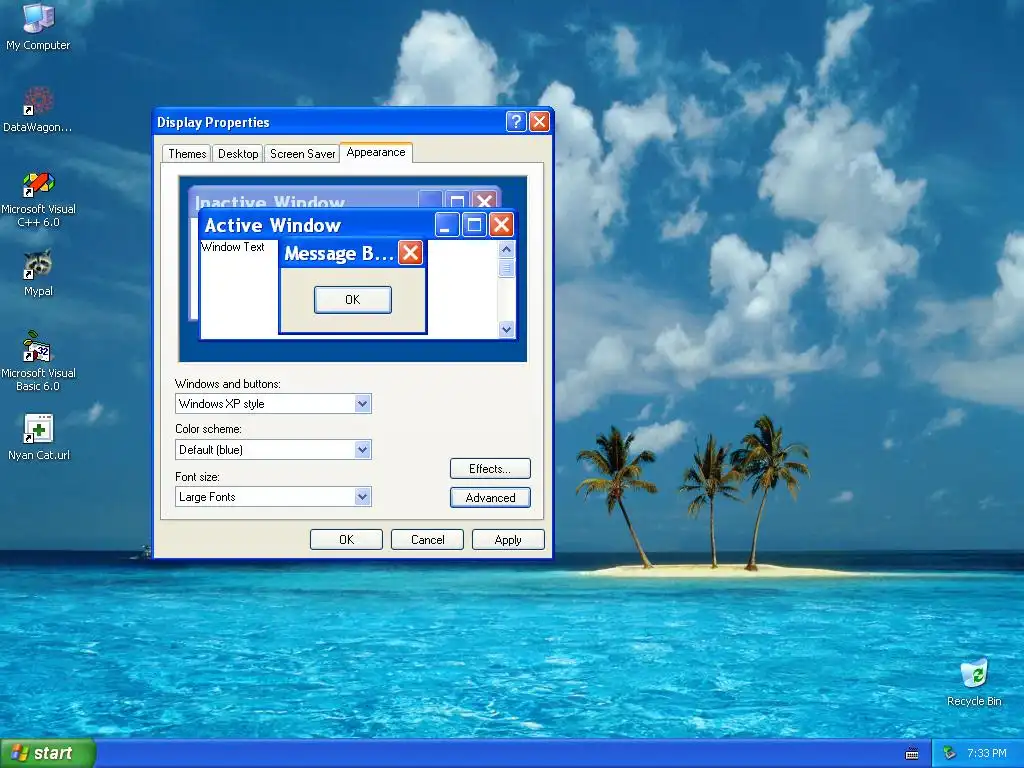1024x768 pixels.
Task: Click the Message Box preview title
Action: click(338, 253)
